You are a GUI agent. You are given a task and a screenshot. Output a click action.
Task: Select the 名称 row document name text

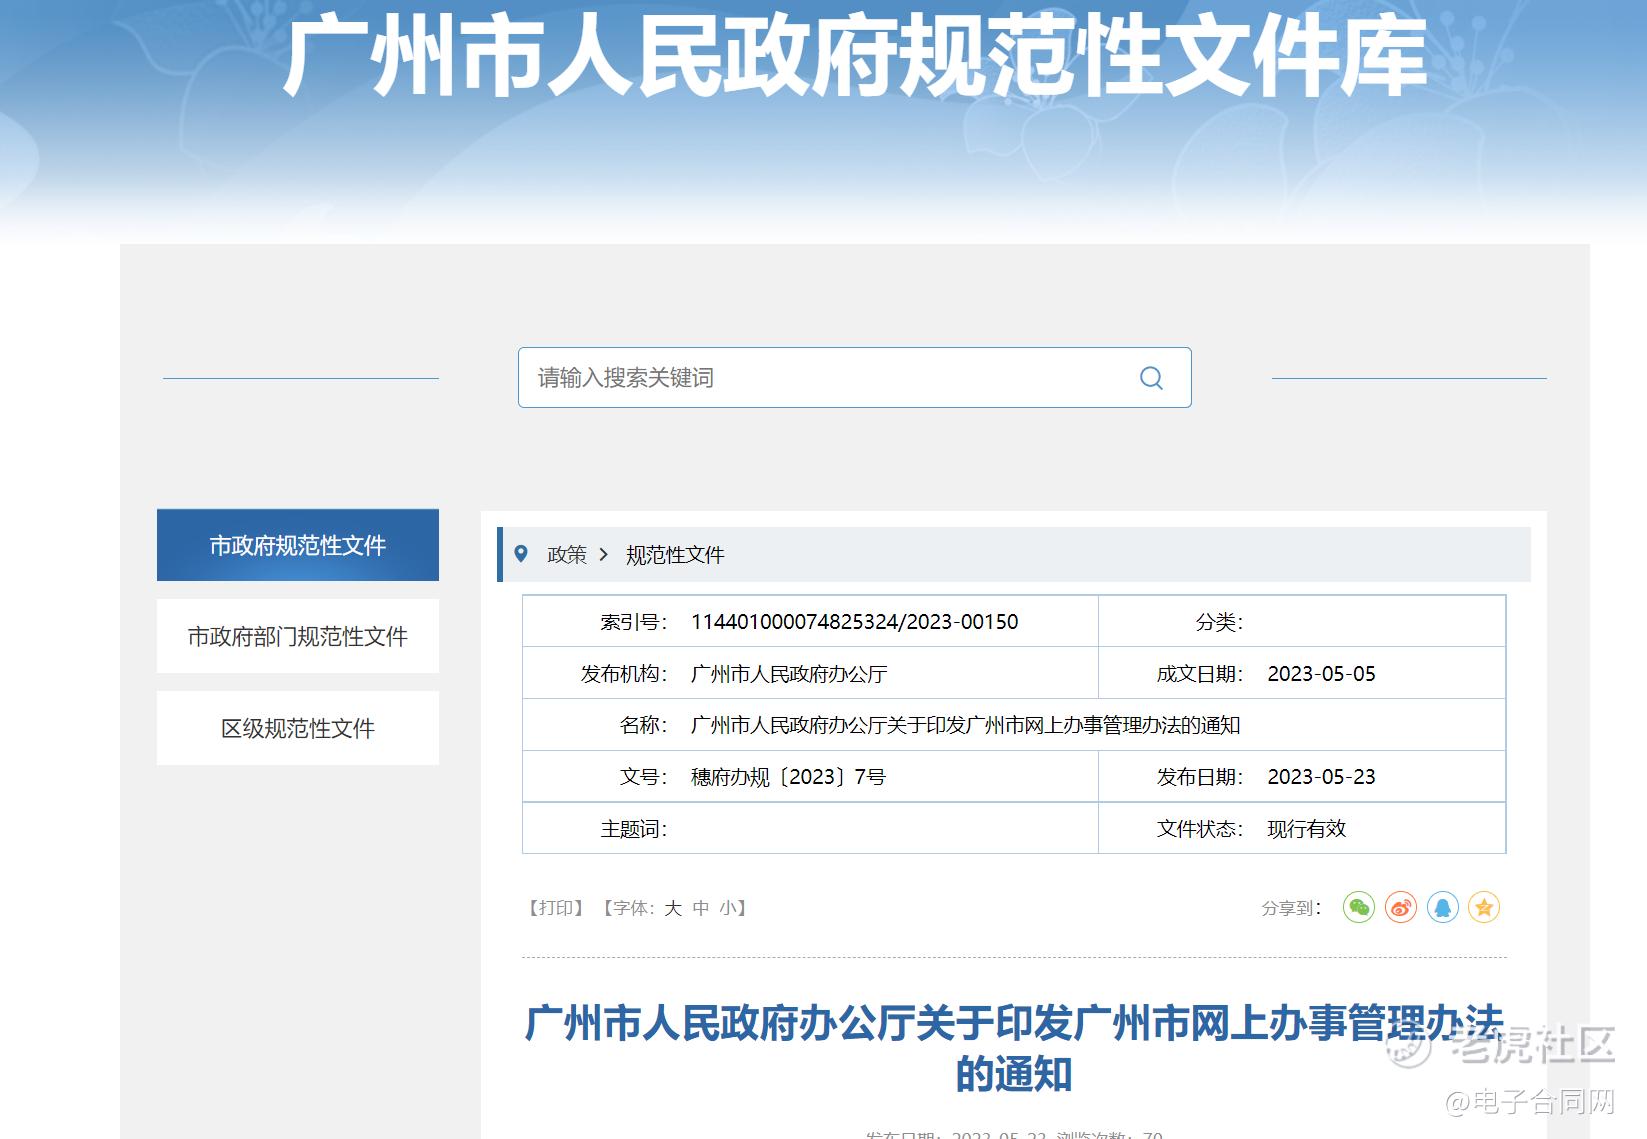click(966, 725)
